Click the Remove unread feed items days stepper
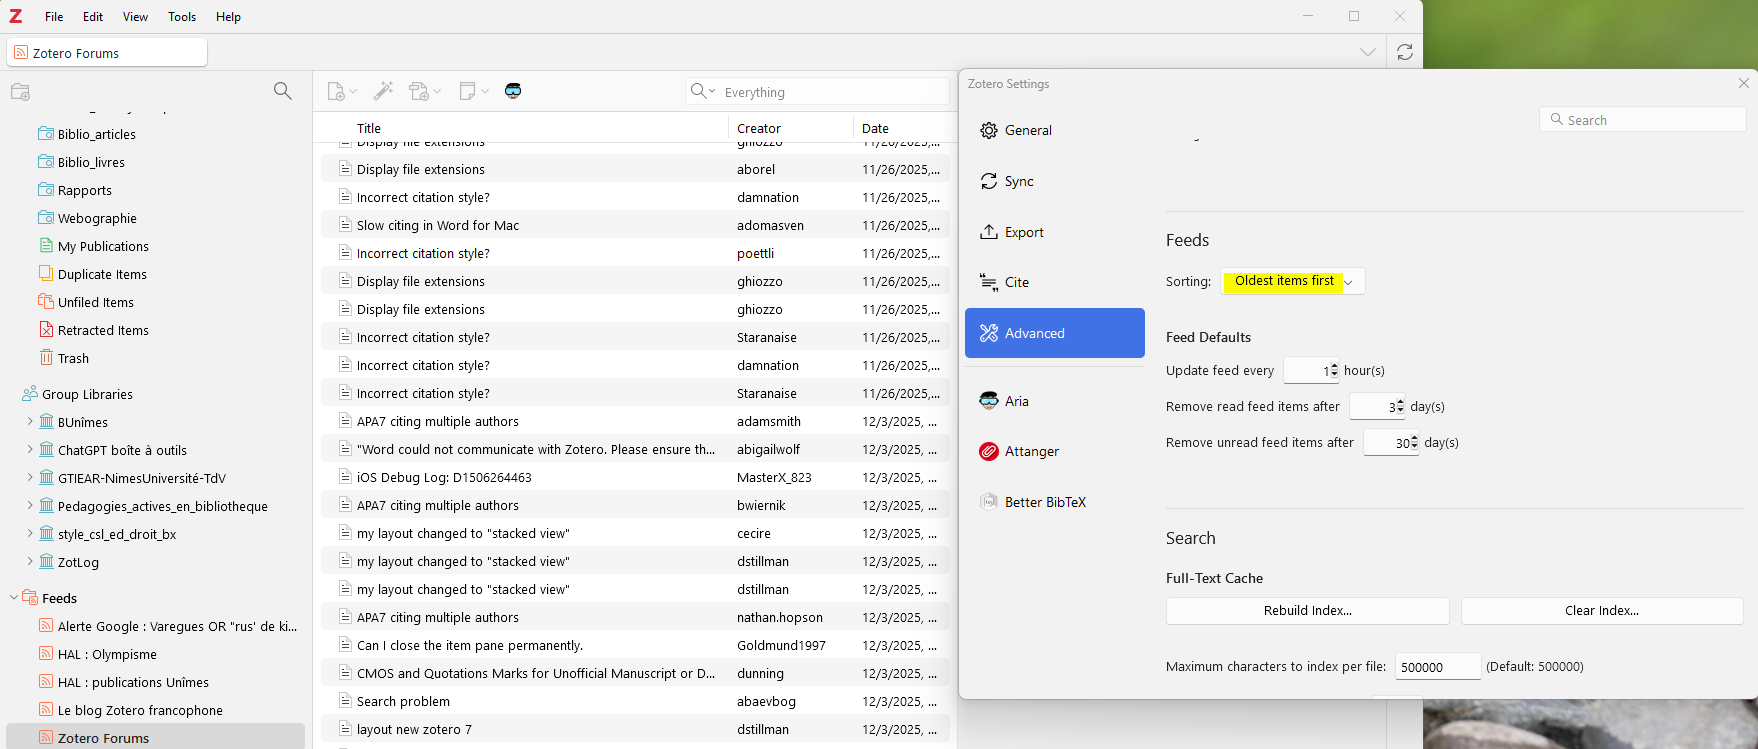Viewport: 1758px width, 749px height. tap(1414, 442)
